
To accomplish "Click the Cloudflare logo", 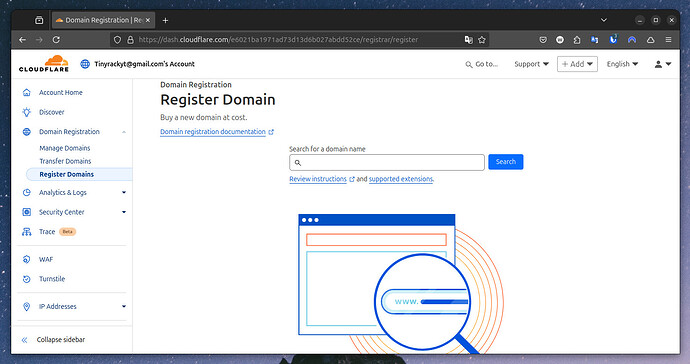I will click(44, 64).
